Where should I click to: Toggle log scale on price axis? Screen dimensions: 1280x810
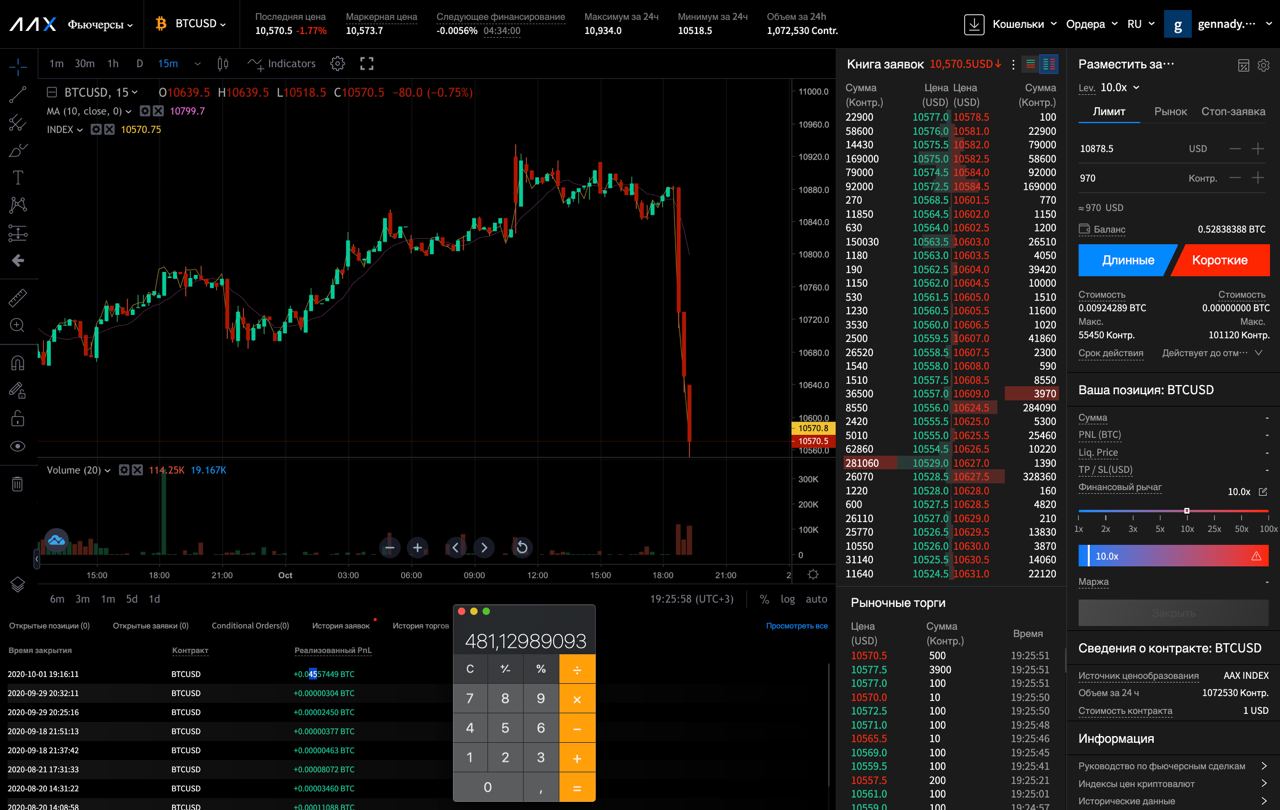[x=788, y=599]
